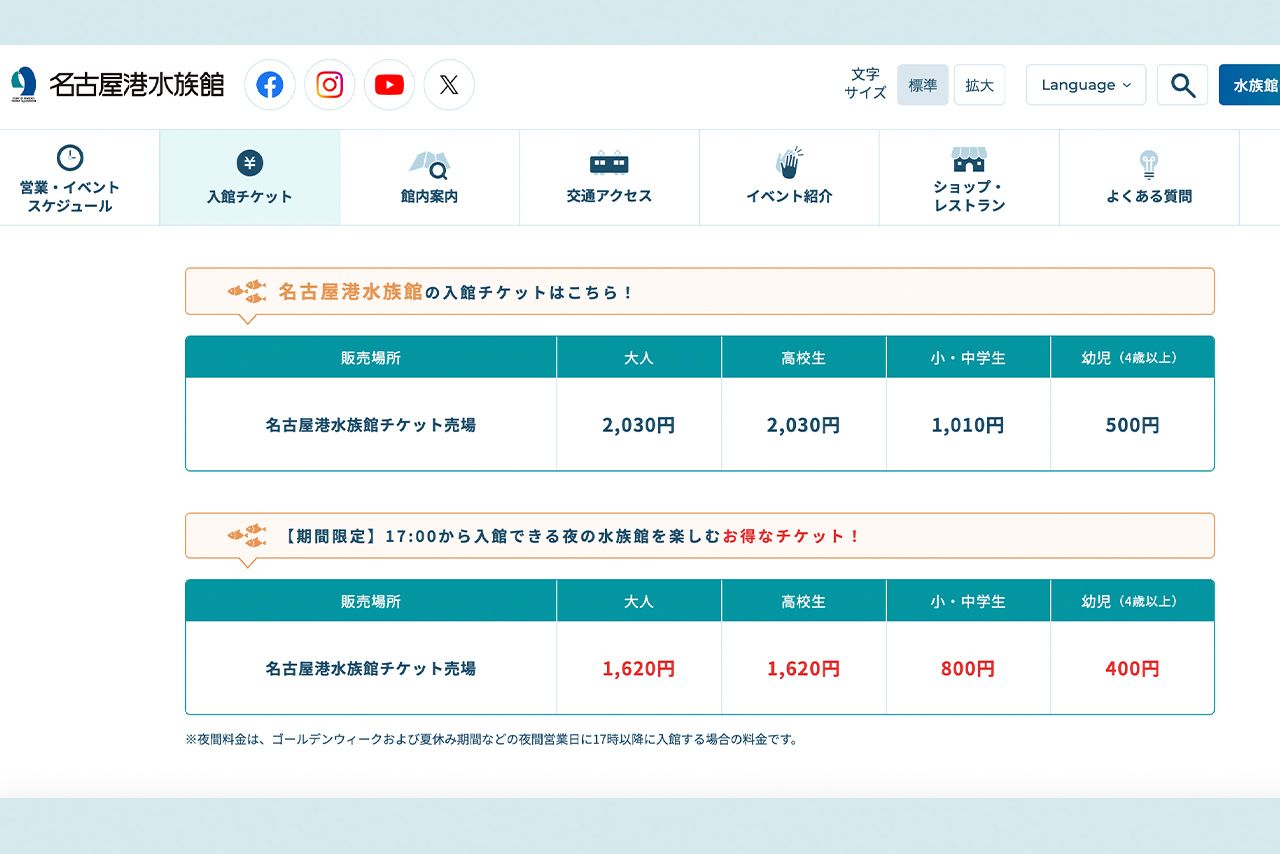
Task: Open the Facebook page icon
Action: click(270, 85)
